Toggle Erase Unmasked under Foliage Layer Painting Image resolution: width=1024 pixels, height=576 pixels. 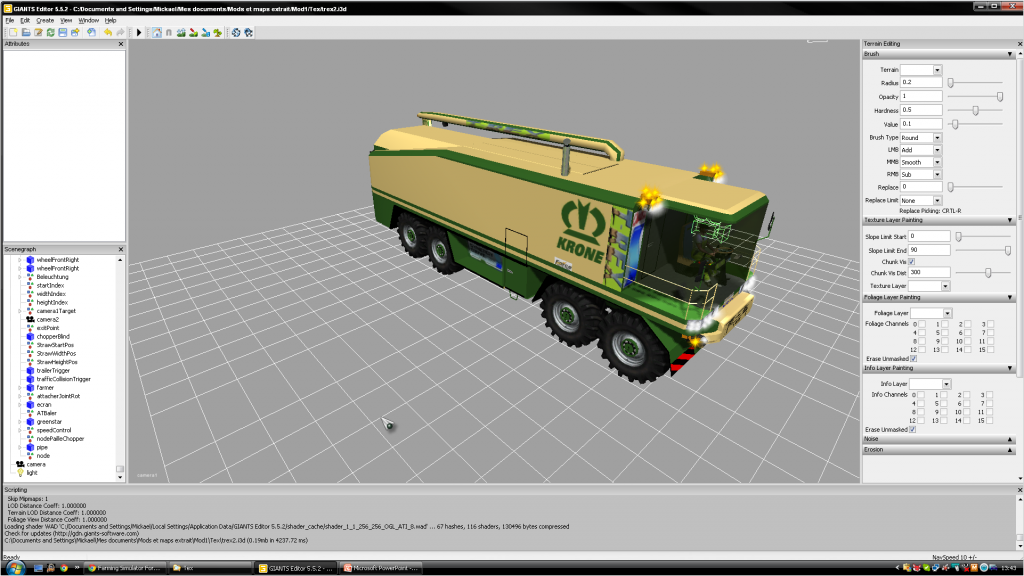(x=914, y=358)
